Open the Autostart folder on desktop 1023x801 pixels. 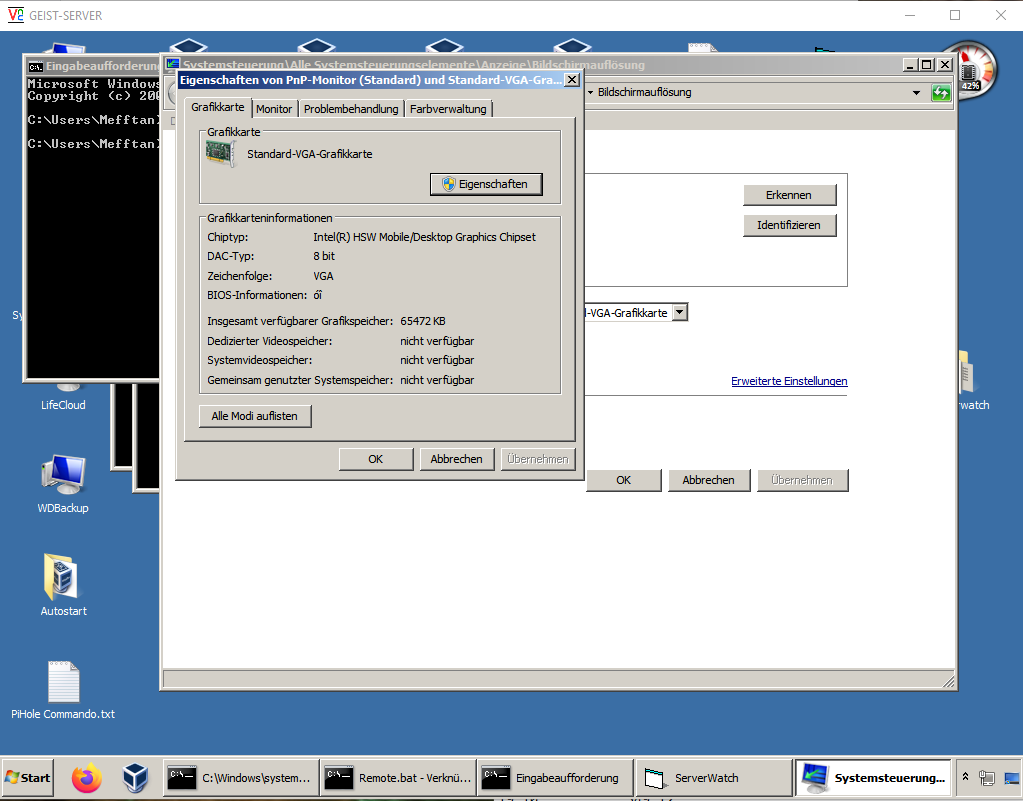click(63, 580)
